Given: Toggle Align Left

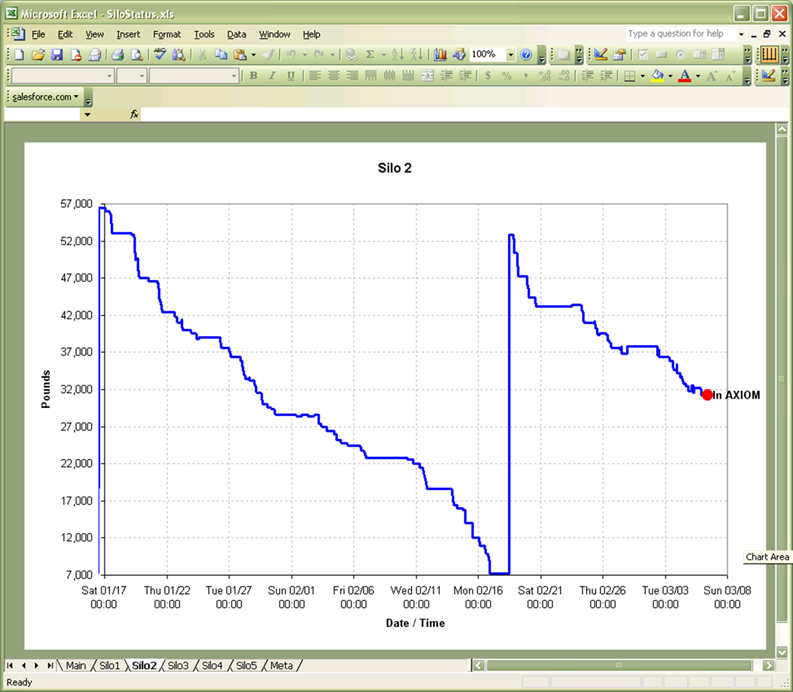Looking at the screenshot, I should pos(315,76).
